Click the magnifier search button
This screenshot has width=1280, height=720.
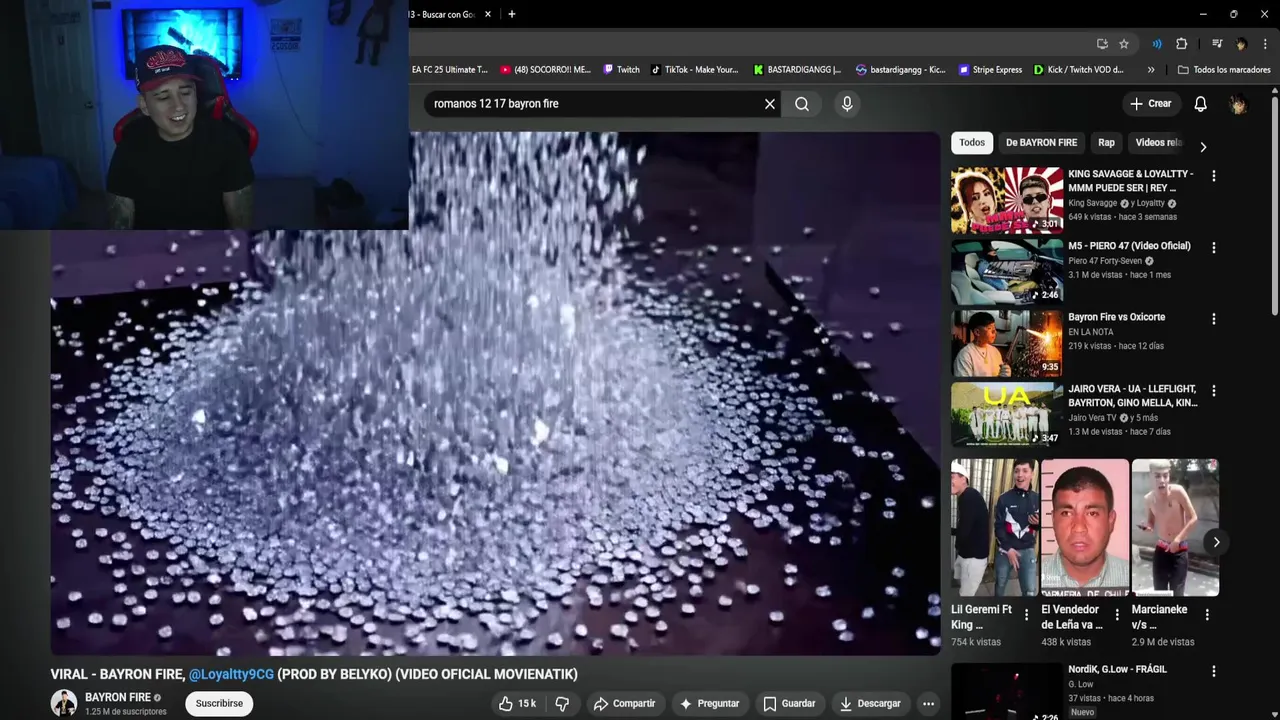click(802, 104)
